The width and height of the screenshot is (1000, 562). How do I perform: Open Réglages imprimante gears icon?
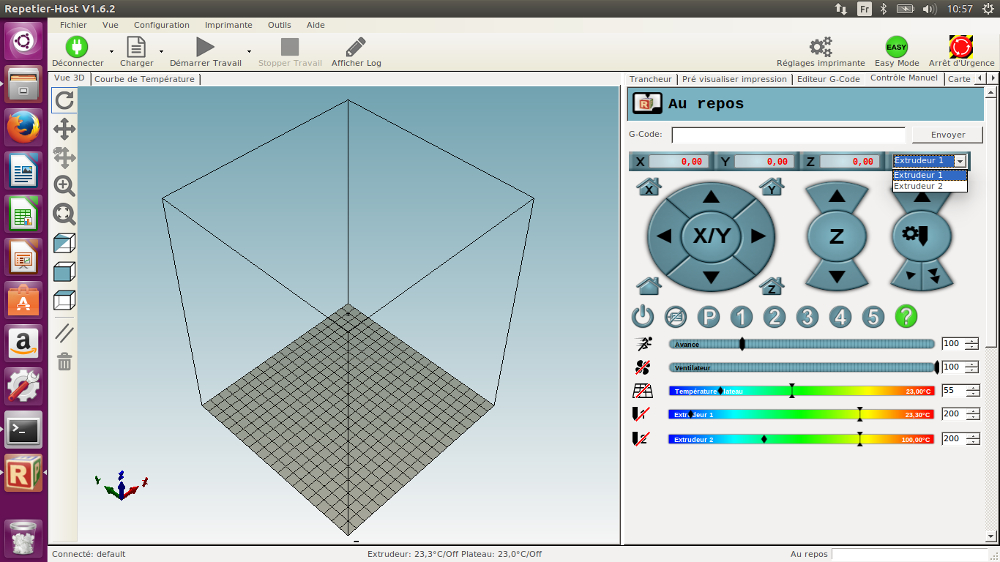point(820,47)
